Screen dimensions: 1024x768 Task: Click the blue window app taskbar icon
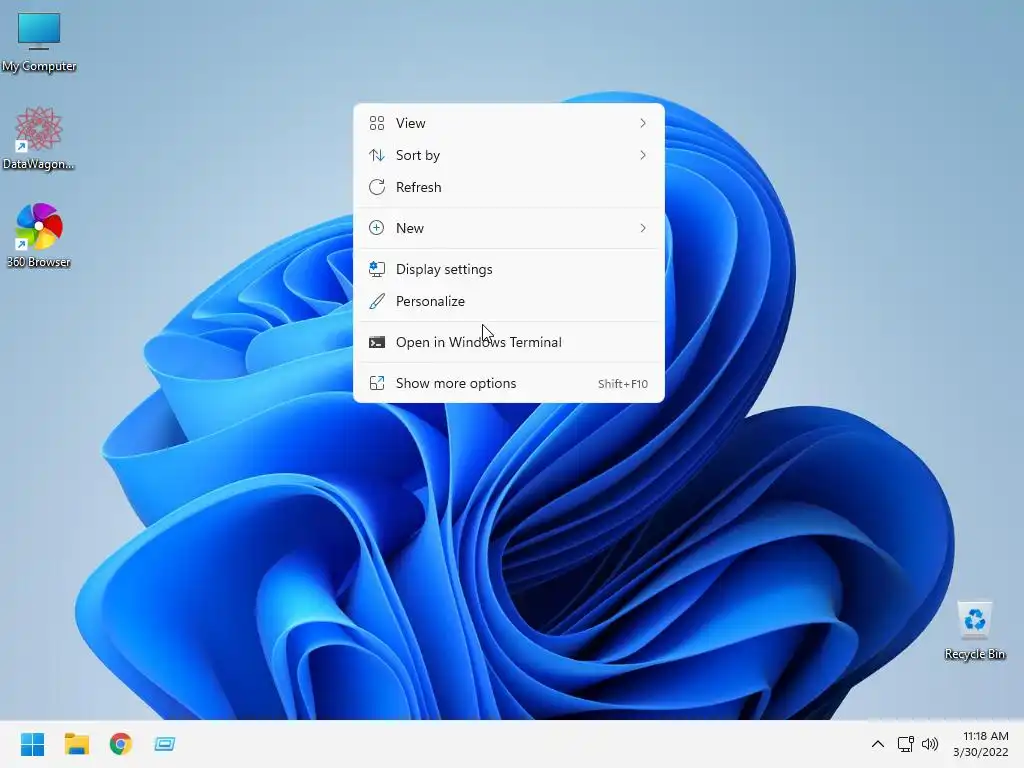[165, 744]
